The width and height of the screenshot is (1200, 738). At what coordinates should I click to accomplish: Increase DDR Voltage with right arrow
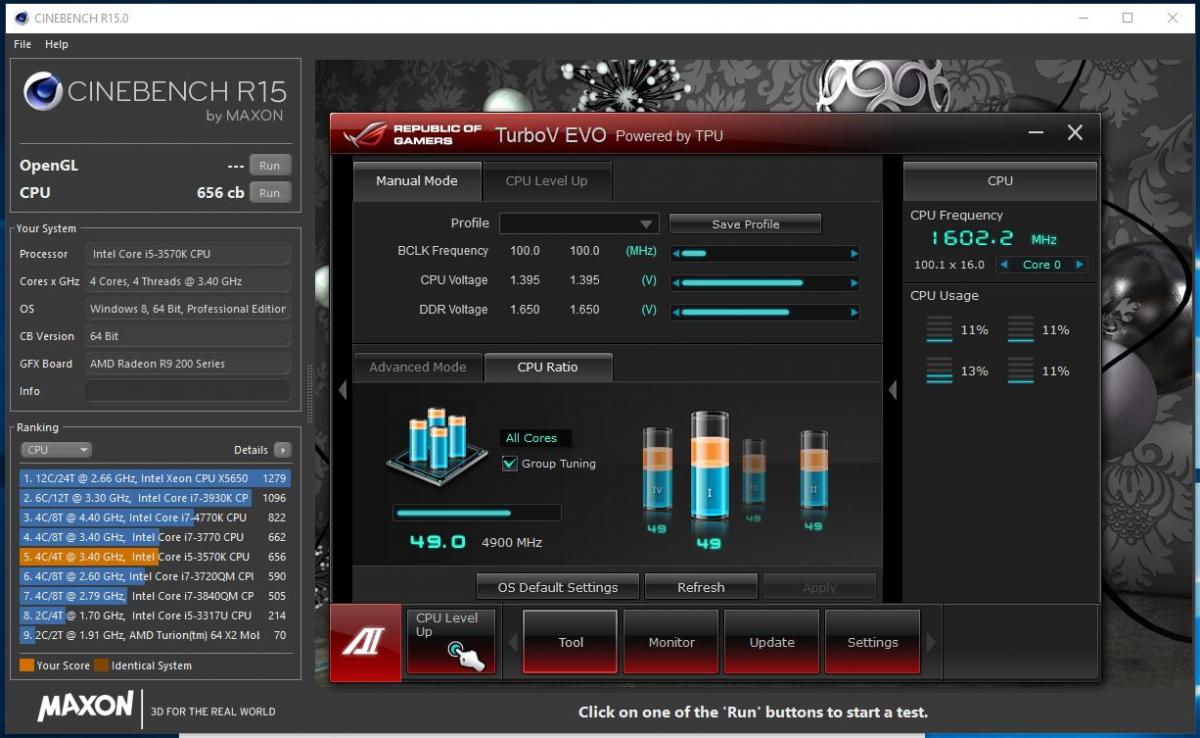pyautogui.click(x=853, y=312)
